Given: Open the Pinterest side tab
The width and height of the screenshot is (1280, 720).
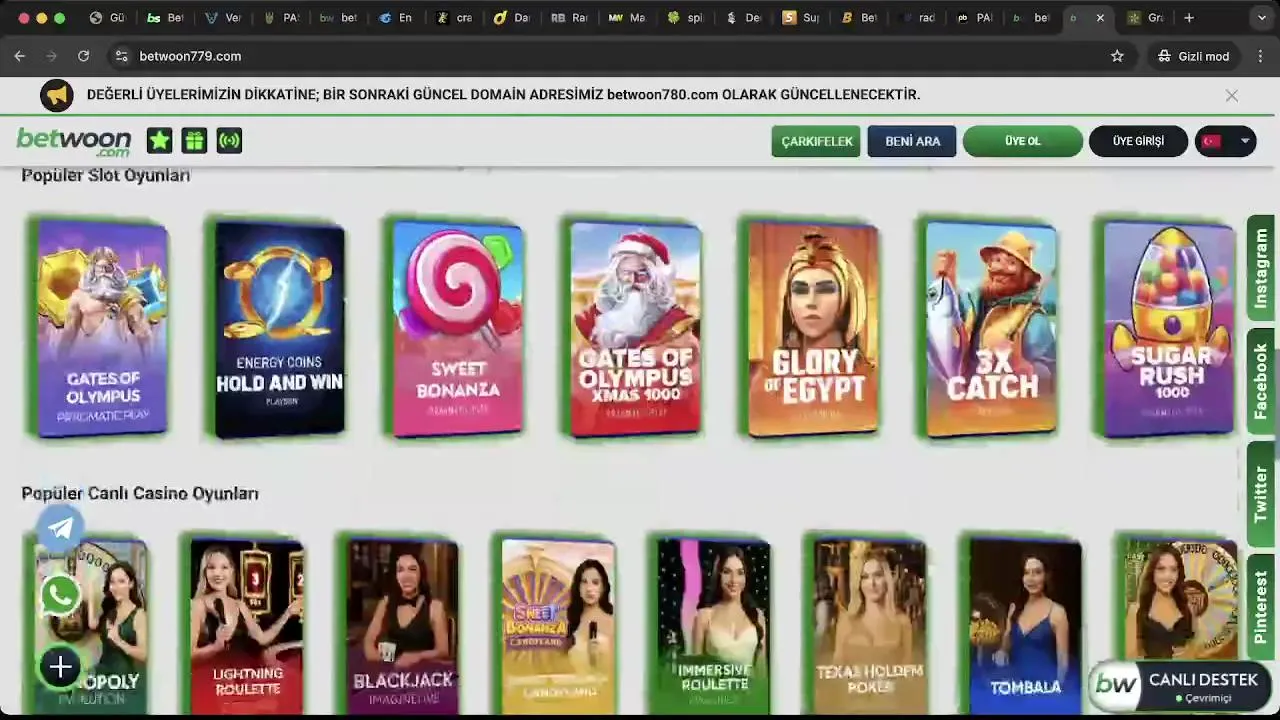Looking at the screenshot, I should [x=1261, y=607].
